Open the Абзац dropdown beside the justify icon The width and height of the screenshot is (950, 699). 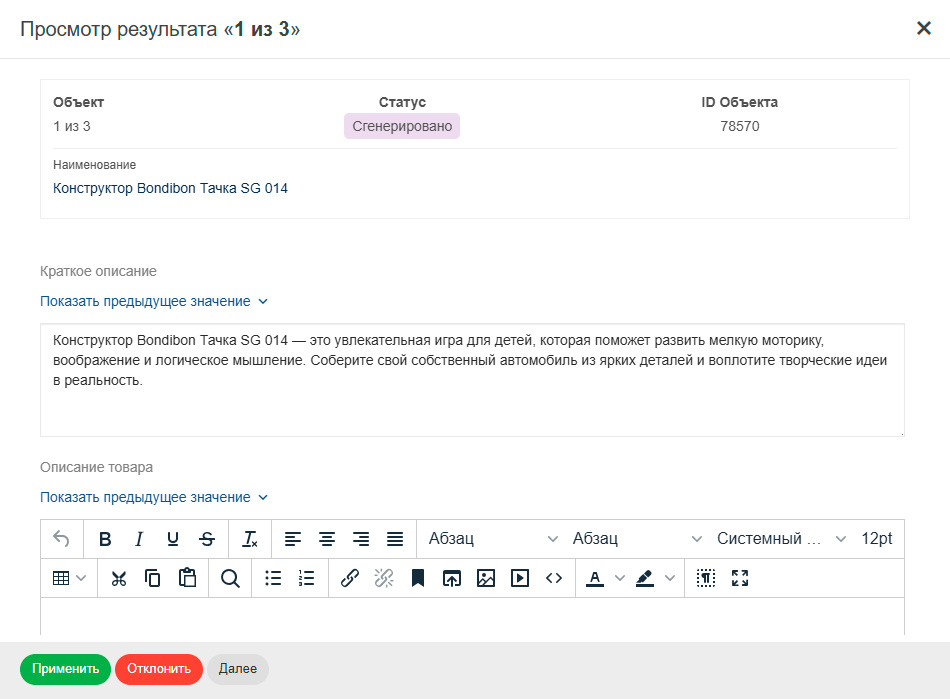click(493, 538)
